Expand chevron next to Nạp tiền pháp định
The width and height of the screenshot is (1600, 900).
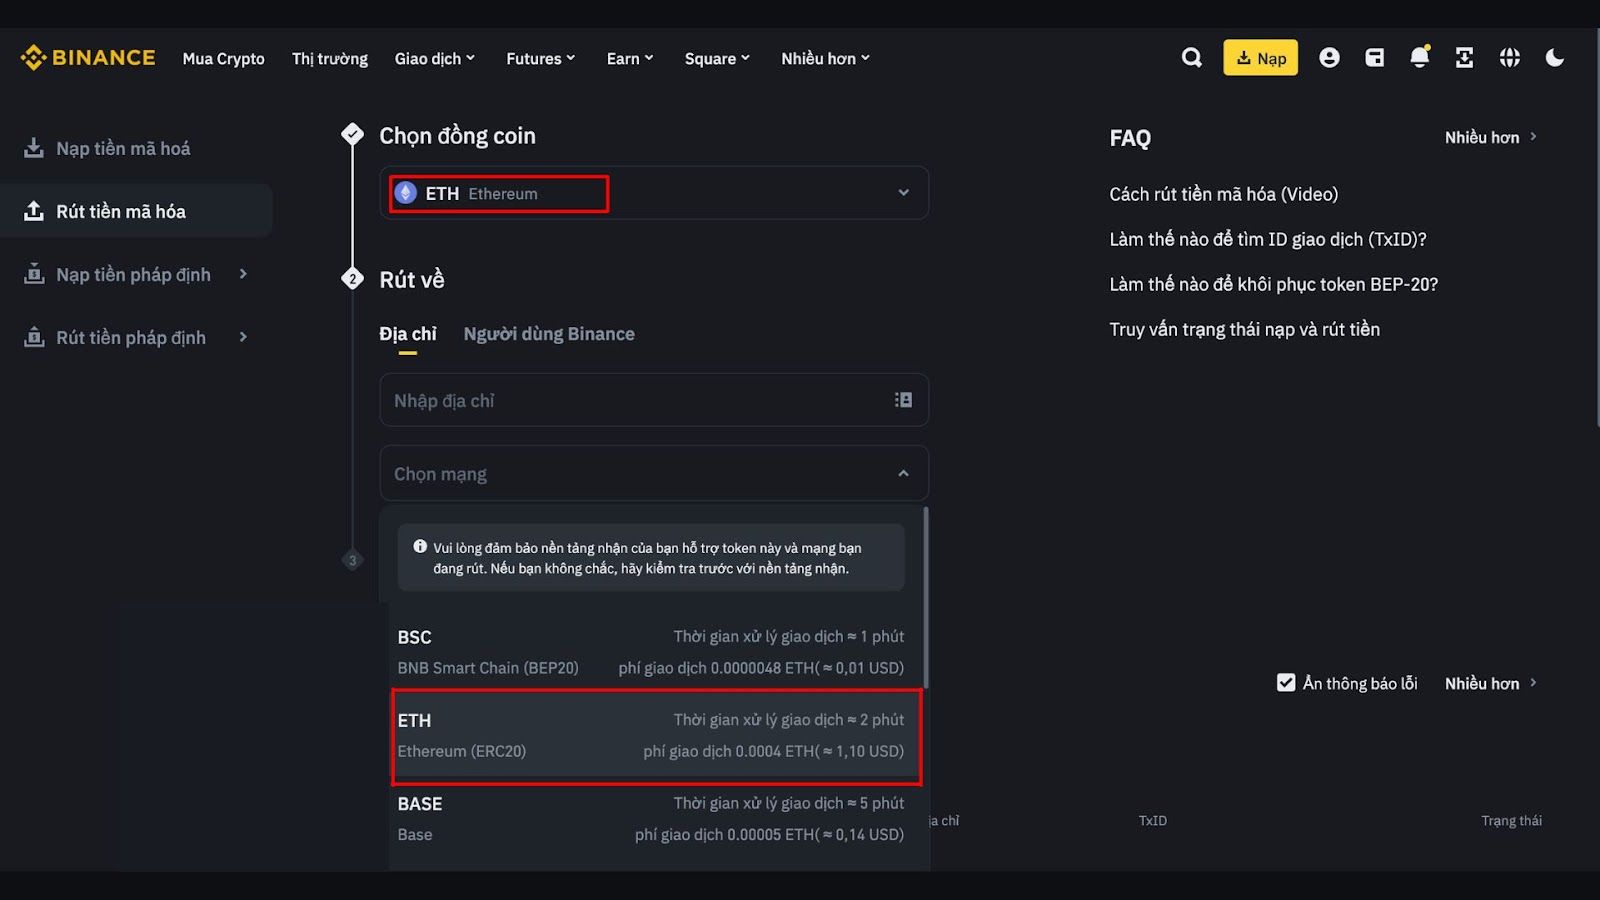[x=243, y=274]
